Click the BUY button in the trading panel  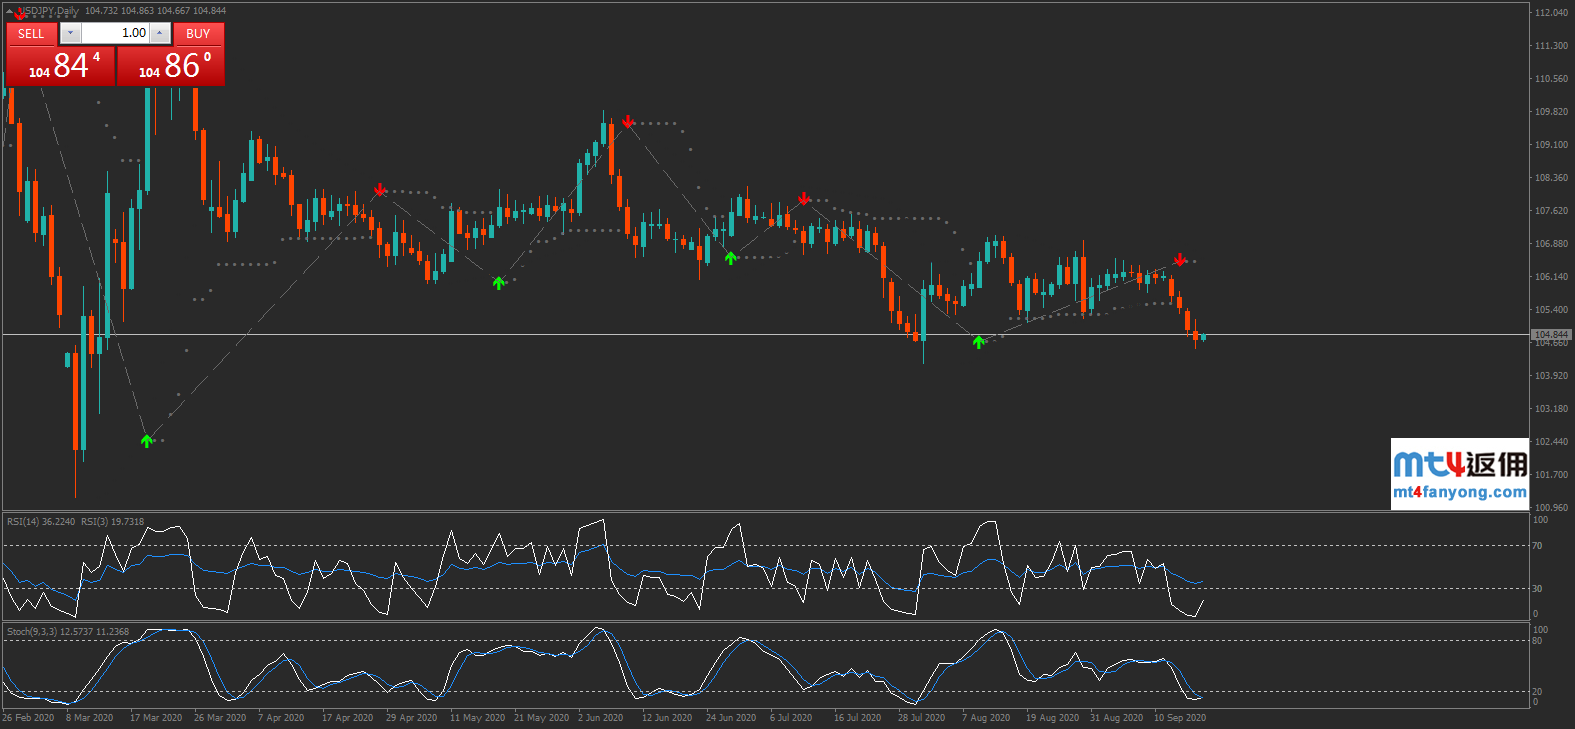(x=198, y=33)
